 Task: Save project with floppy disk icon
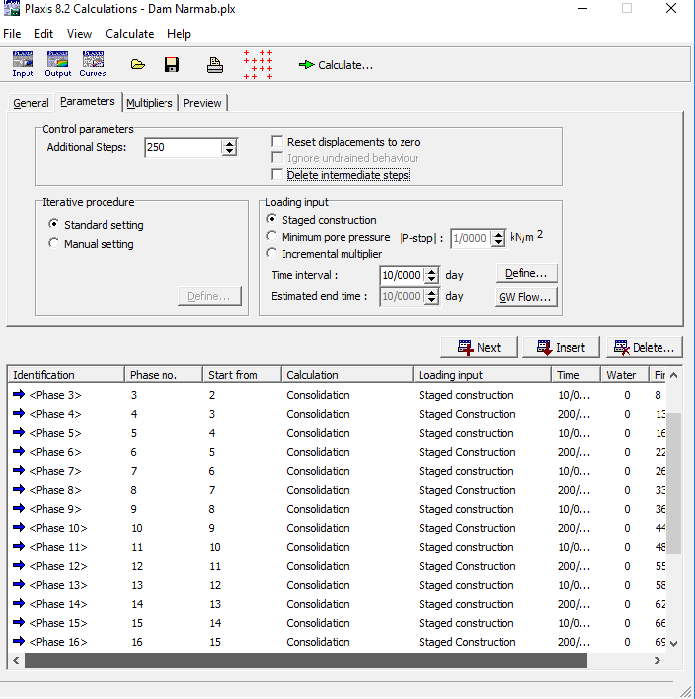(x=172, y=65)
